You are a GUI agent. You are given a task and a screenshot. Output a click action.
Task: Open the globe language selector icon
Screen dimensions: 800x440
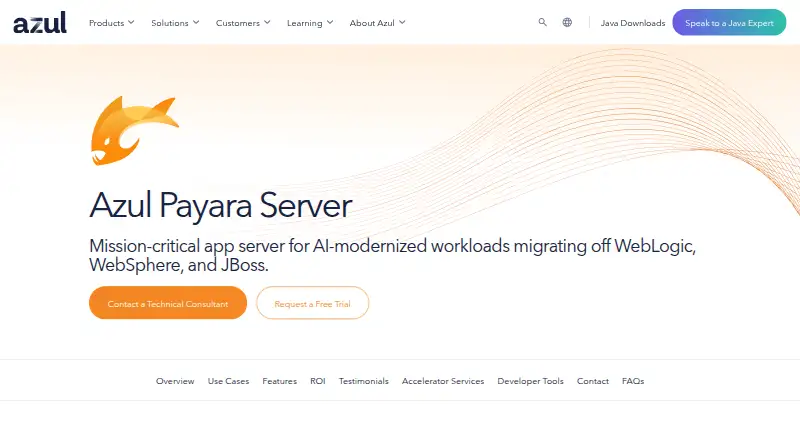point(567,22)
